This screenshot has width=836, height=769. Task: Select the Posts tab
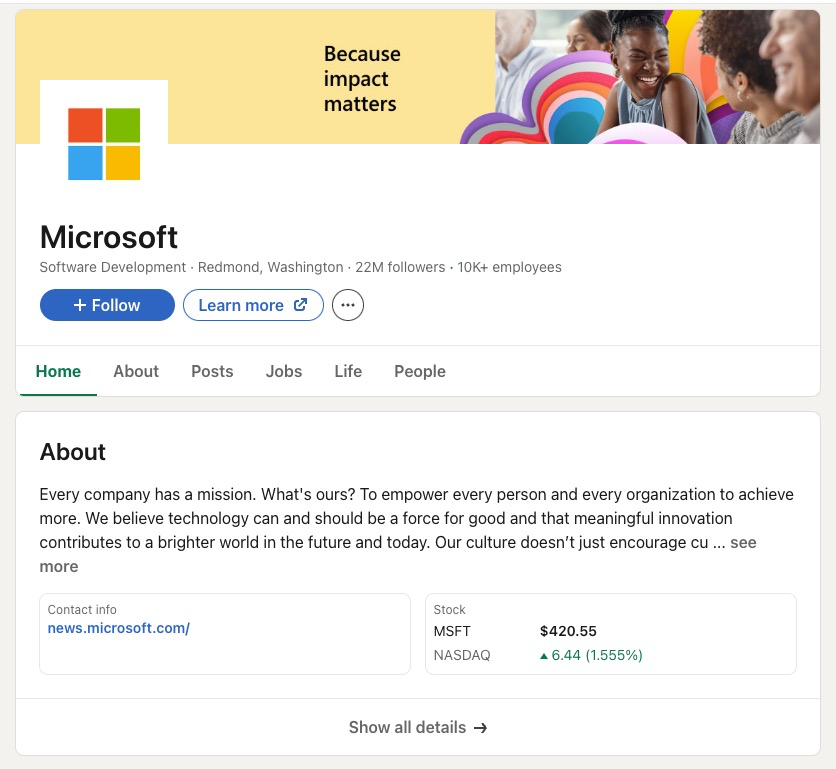[x=212, y=371]
